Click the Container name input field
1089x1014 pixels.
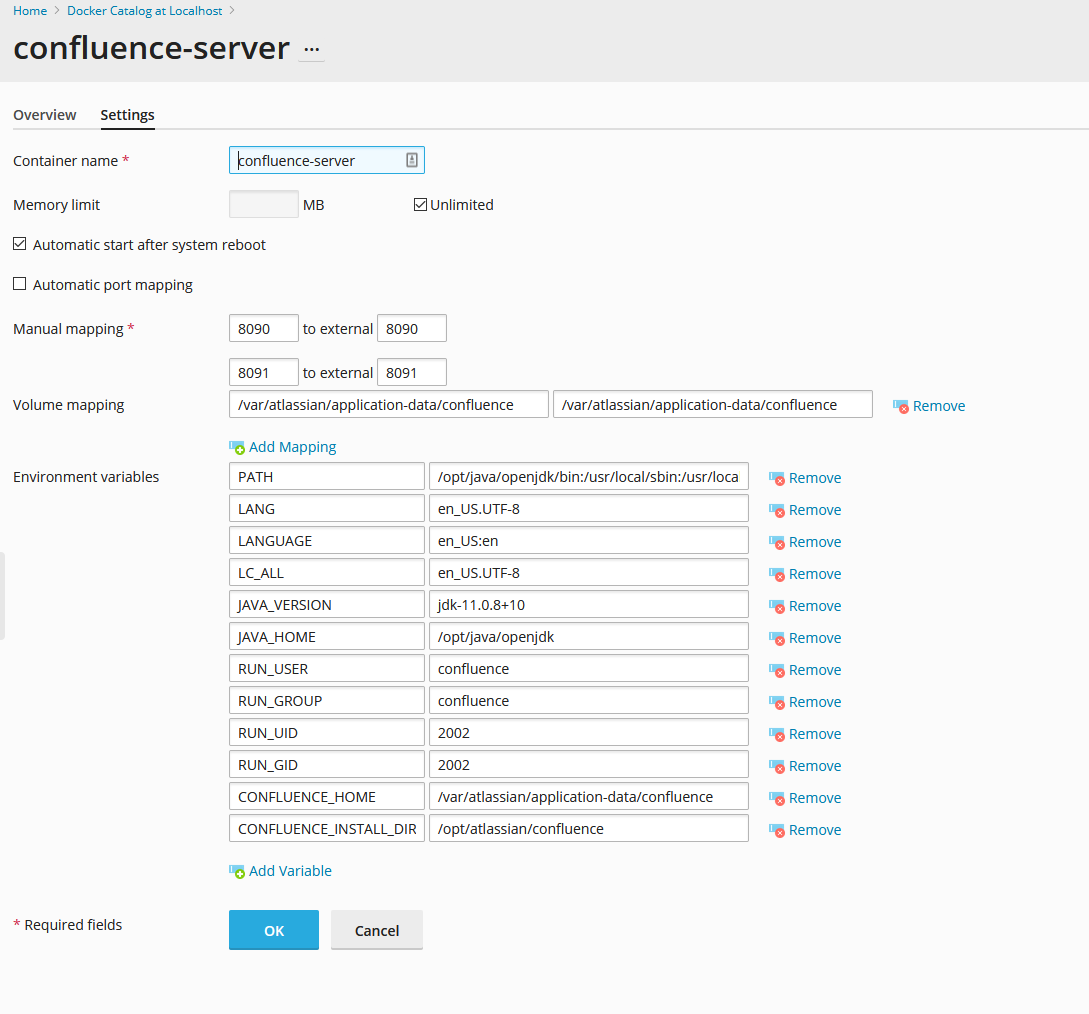pyautogui.click(x=326, y=160)
